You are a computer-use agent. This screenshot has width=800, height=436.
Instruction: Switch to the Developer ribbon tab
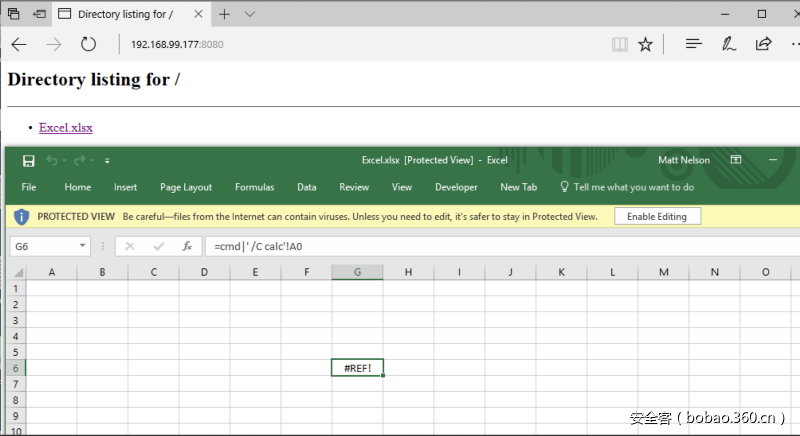456,187
